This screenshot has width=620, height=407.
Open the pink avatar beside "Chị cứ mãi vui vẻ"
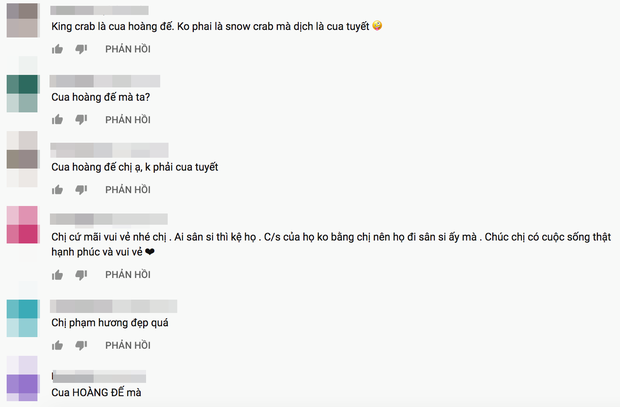(22, 224)
